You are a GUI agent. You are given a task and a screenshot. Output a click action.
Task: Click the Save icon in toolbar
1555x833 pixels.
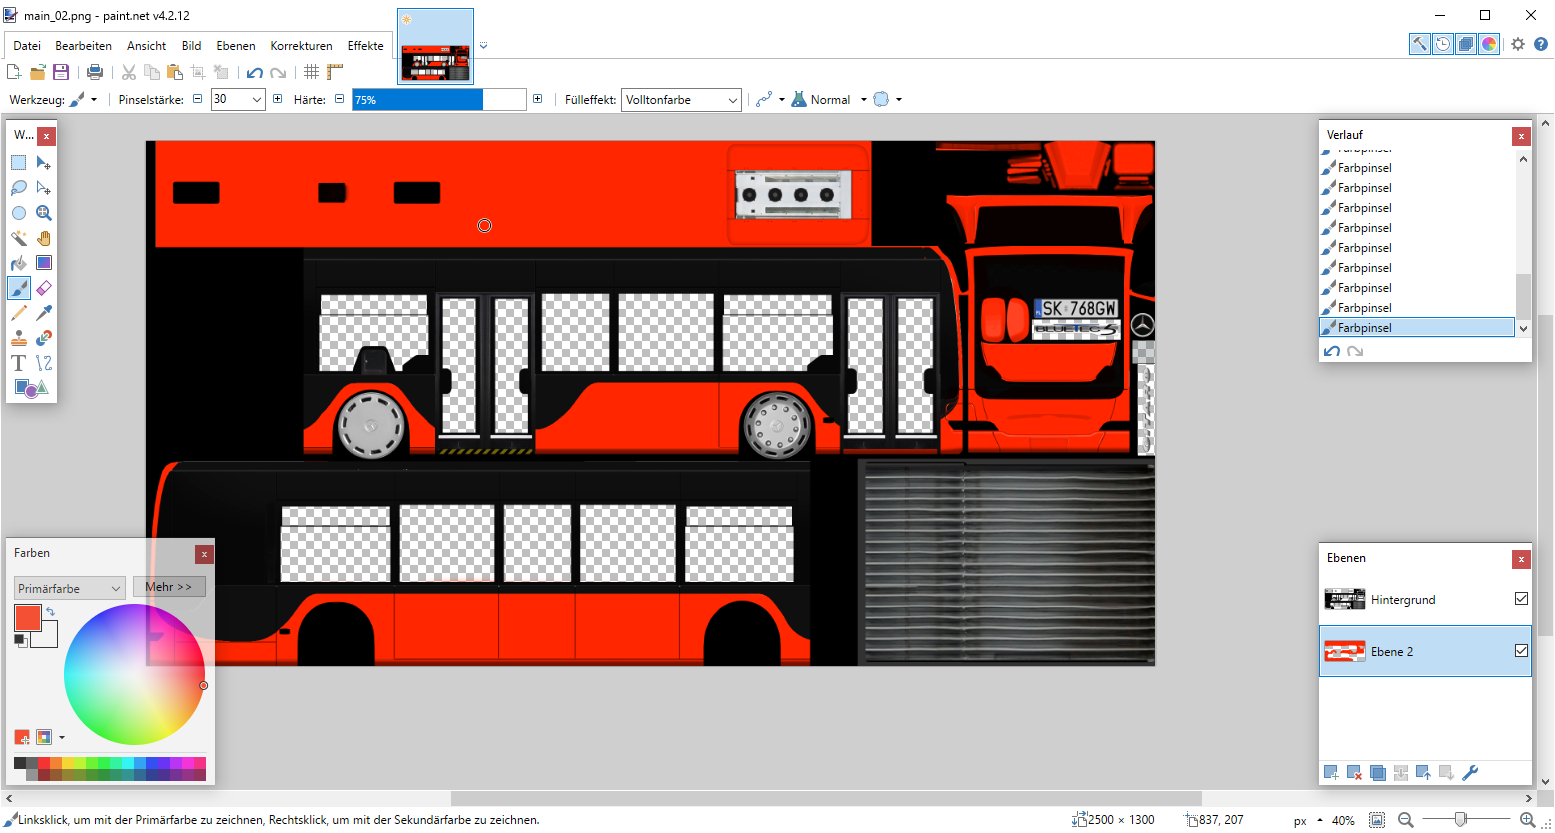click(61, 72)
